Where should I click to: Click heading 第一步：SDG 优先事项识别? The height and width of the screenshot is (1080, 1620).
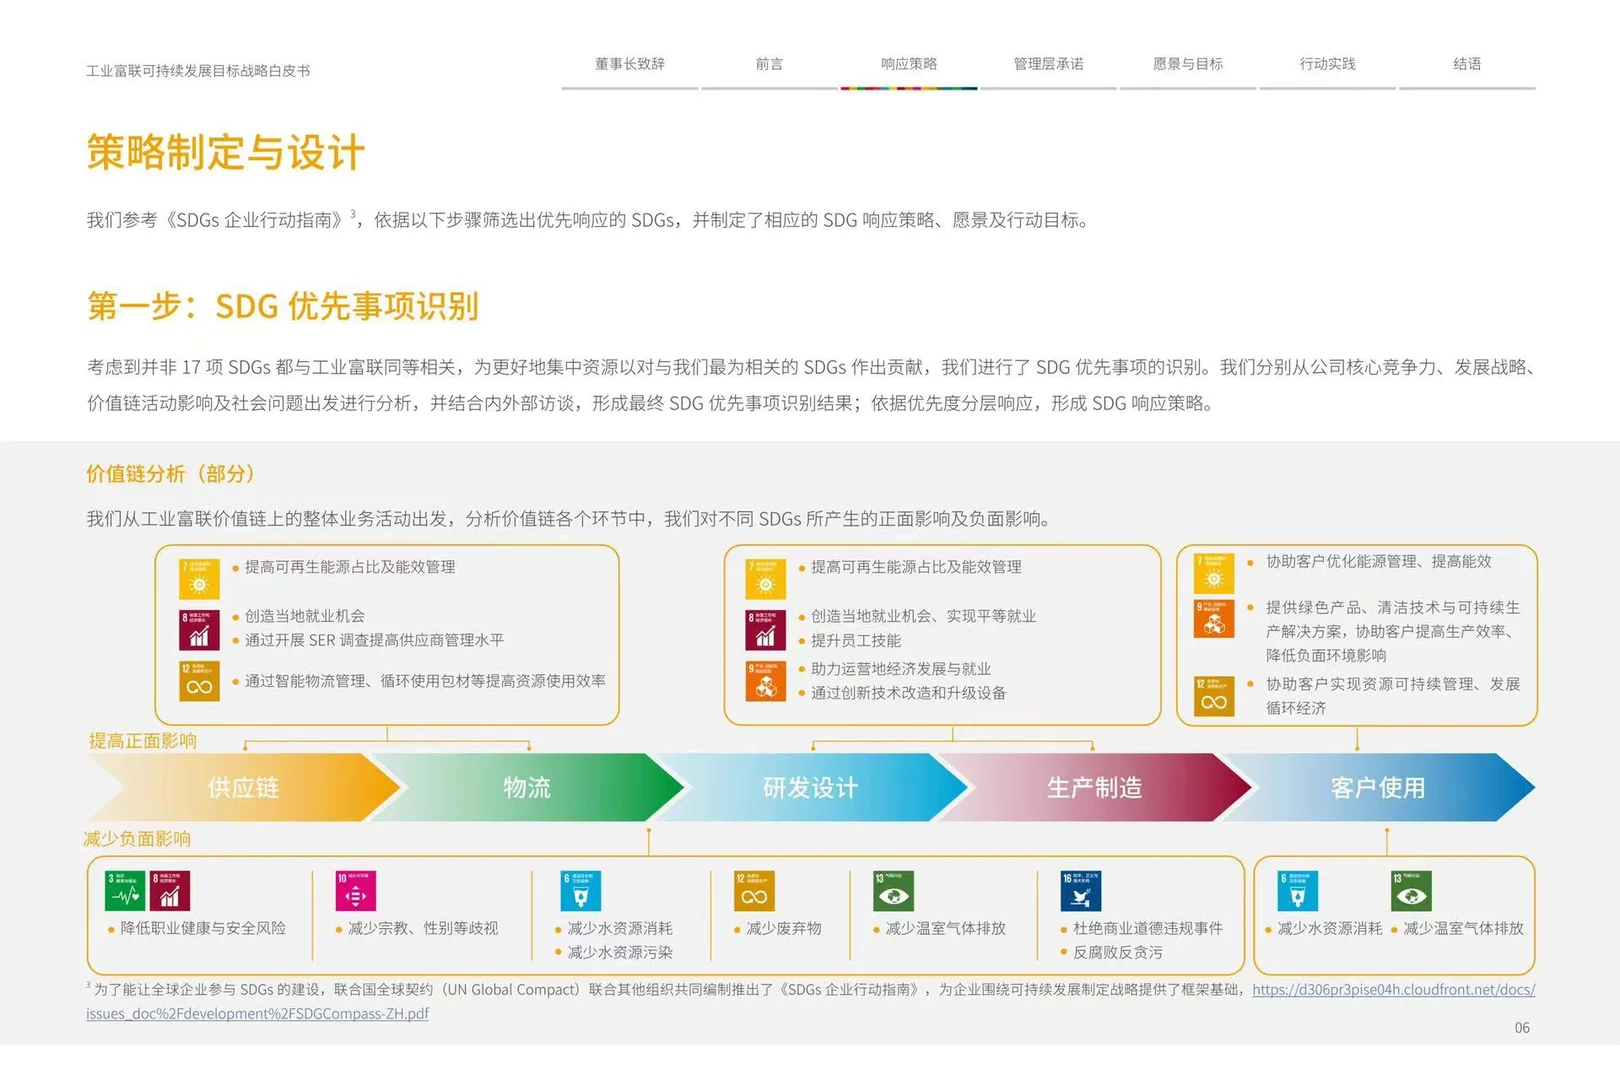tap(283, 306)
